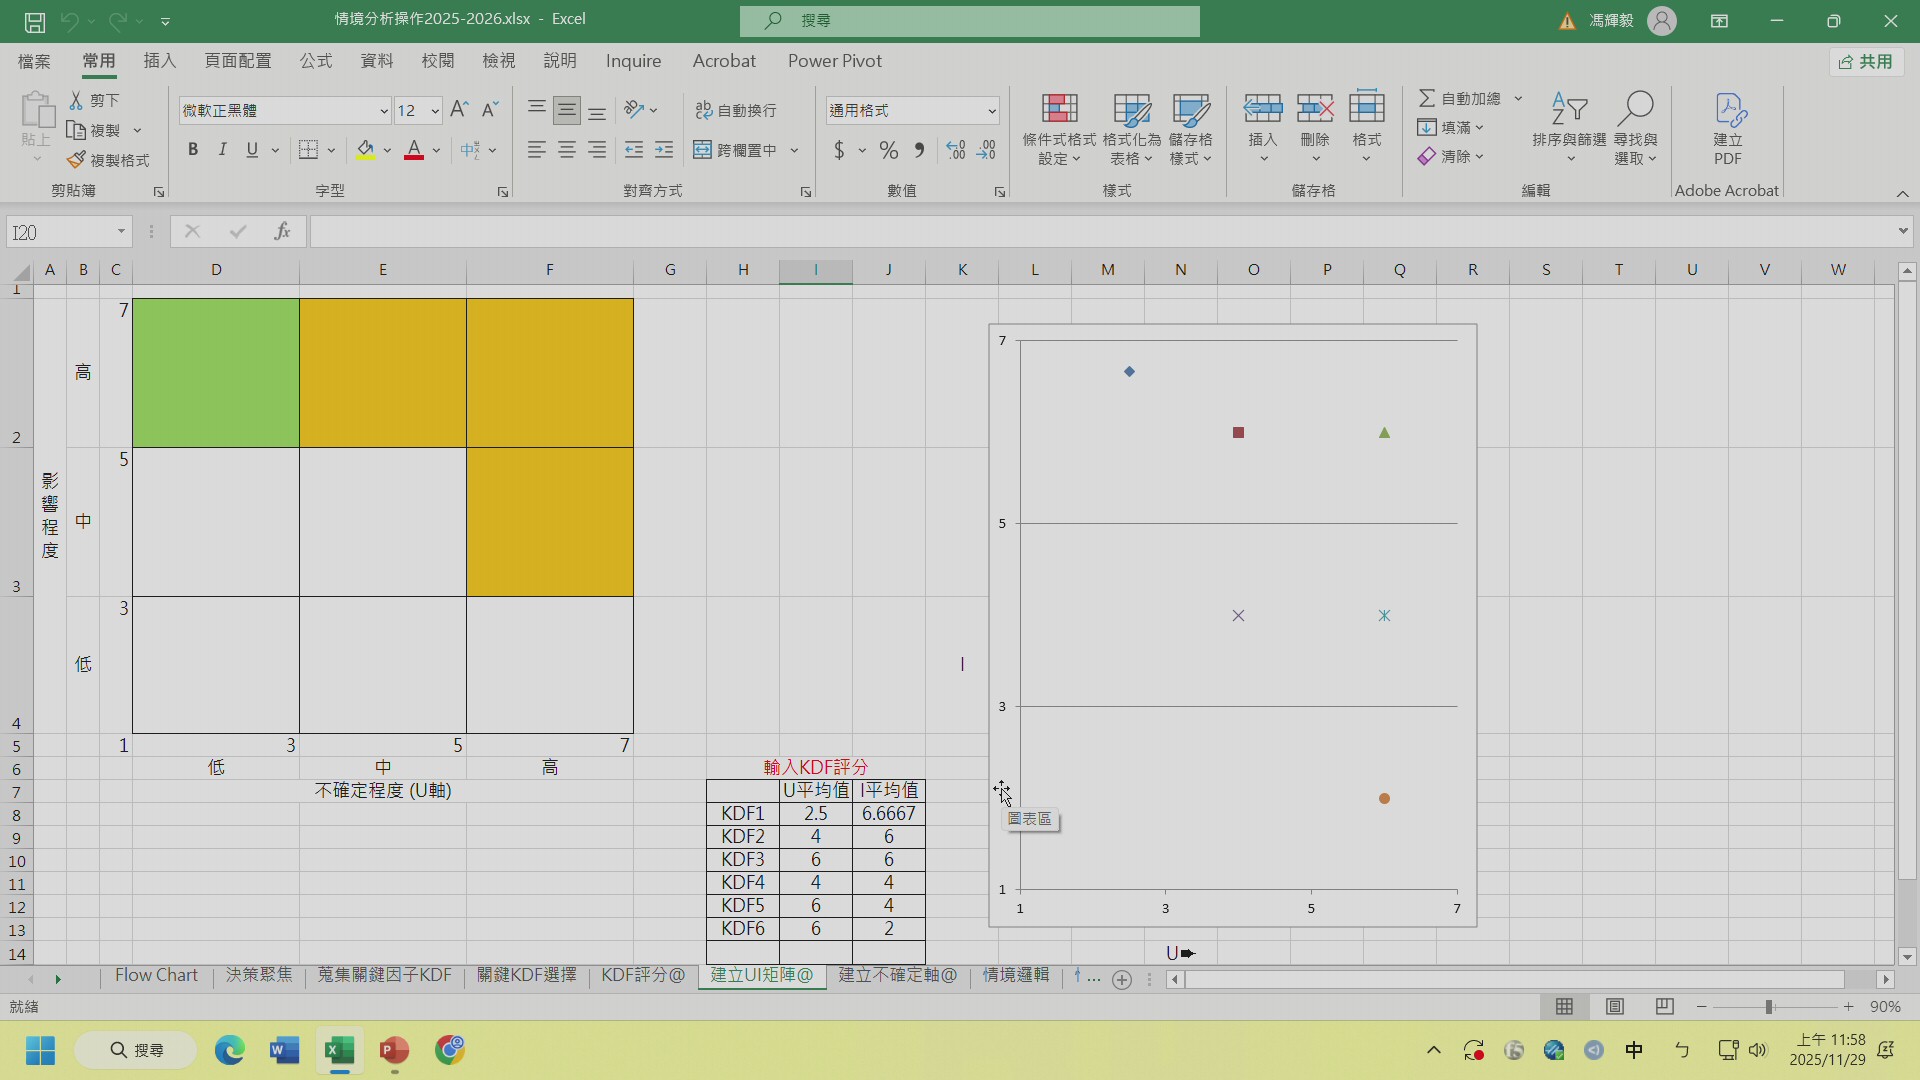Click the Create PDF icon
Screen dimensions: 1920x1080
(x=1728, y=108)
